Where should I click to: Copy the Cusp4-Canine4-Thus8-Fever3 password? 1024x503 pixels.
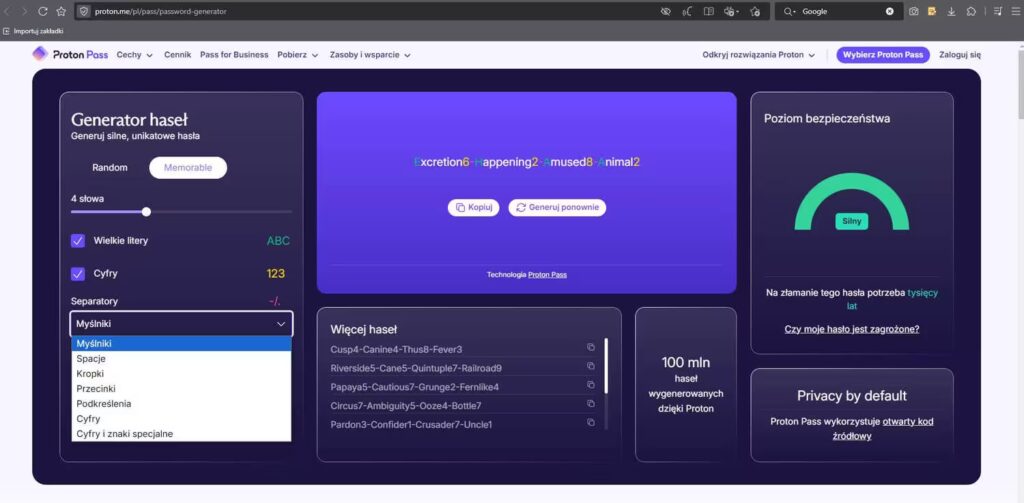point(591,347)
